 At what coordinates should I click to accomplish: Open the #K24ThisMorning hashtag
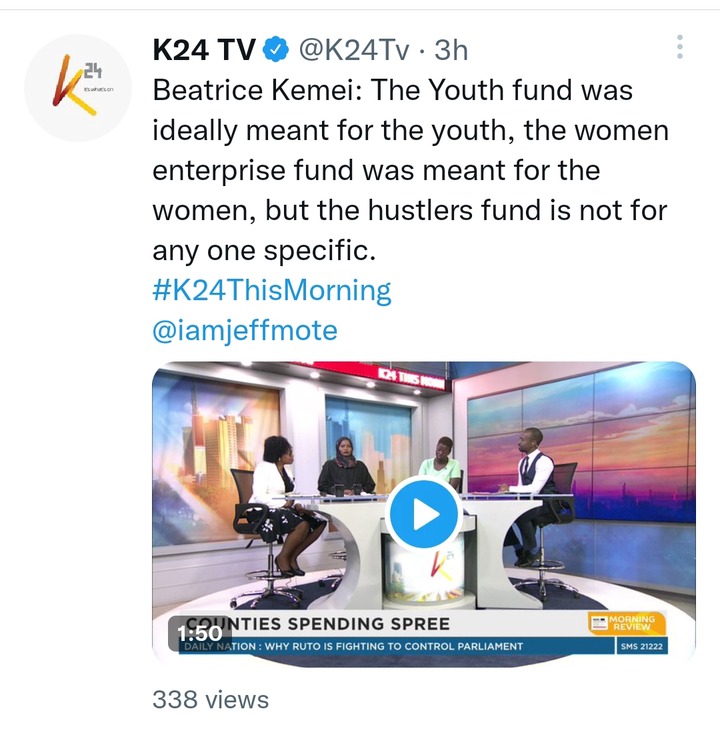point(272,291)
